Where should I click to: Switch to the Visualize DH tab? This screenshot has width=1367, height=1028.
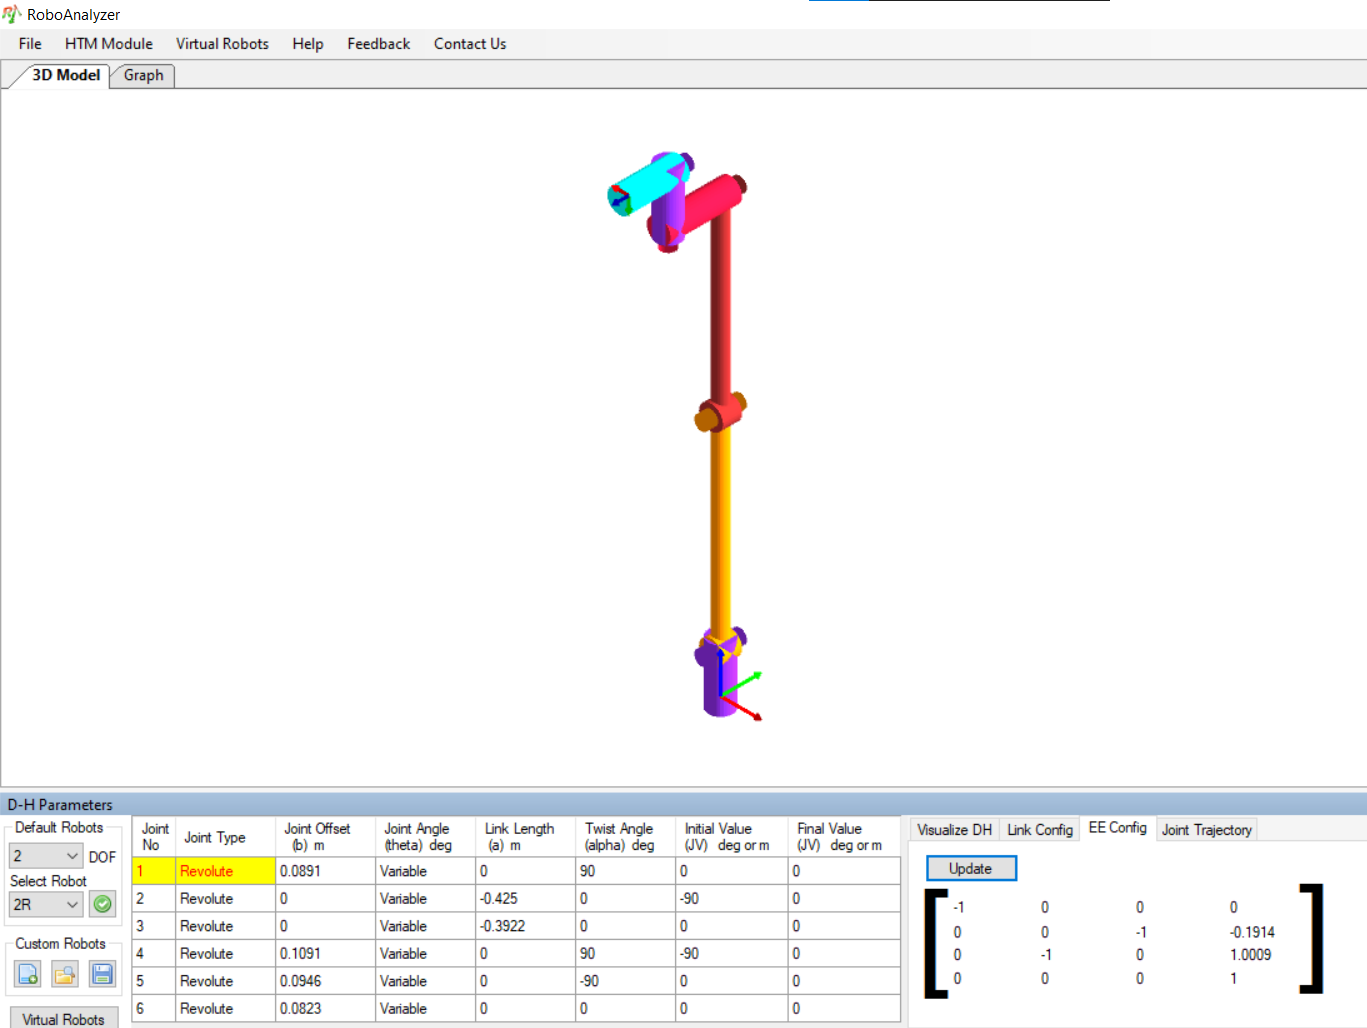[x=954, y=830]
